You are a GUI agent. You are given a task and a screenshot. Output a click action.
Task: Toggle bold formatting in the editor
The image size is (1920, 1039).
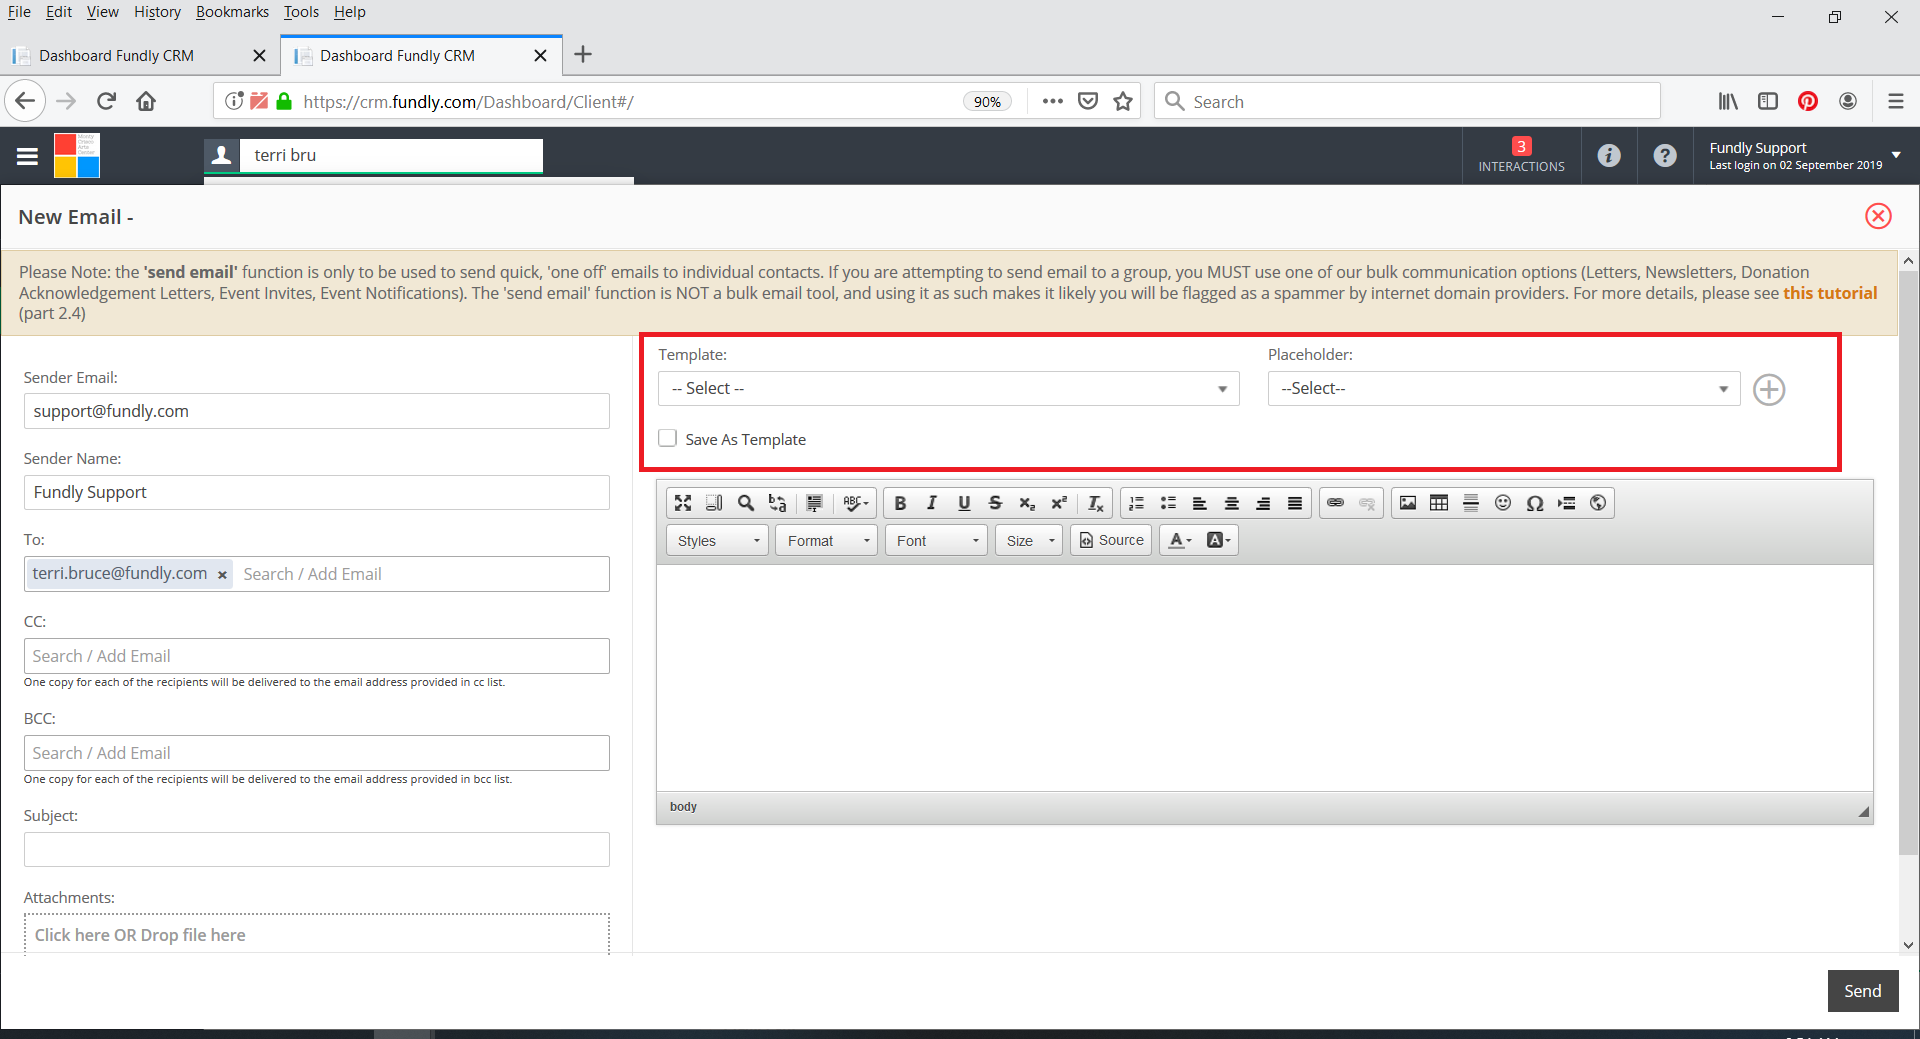tap(900, 503)
